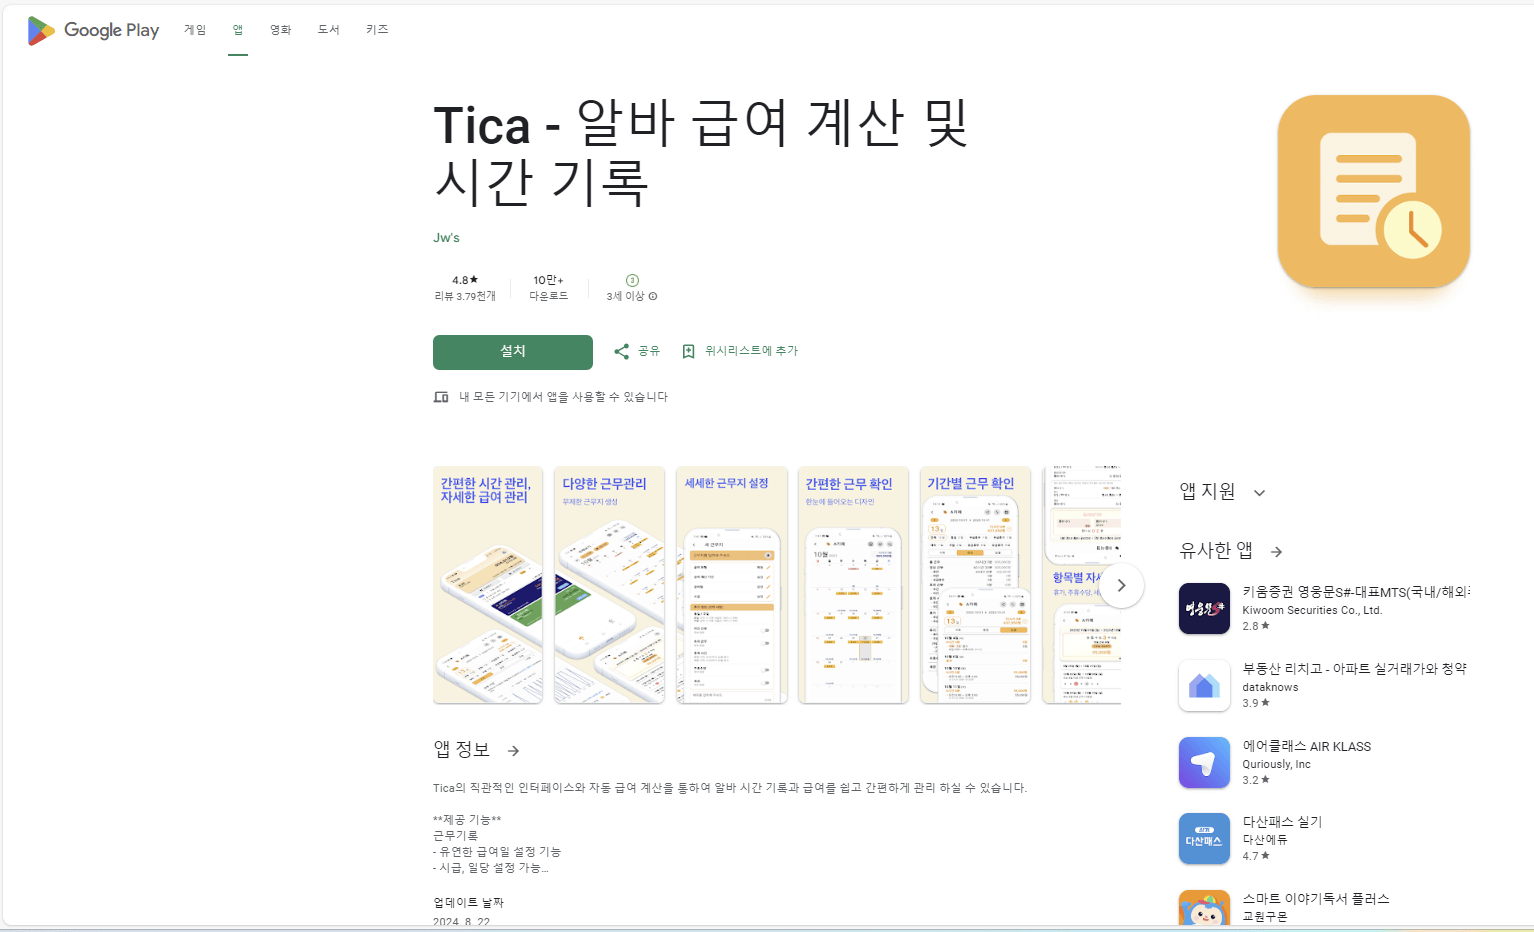Click the 키움증권 영웅문S# app icon
The height and width of the screenshot is (932, 1534).
pos(1204,608)
